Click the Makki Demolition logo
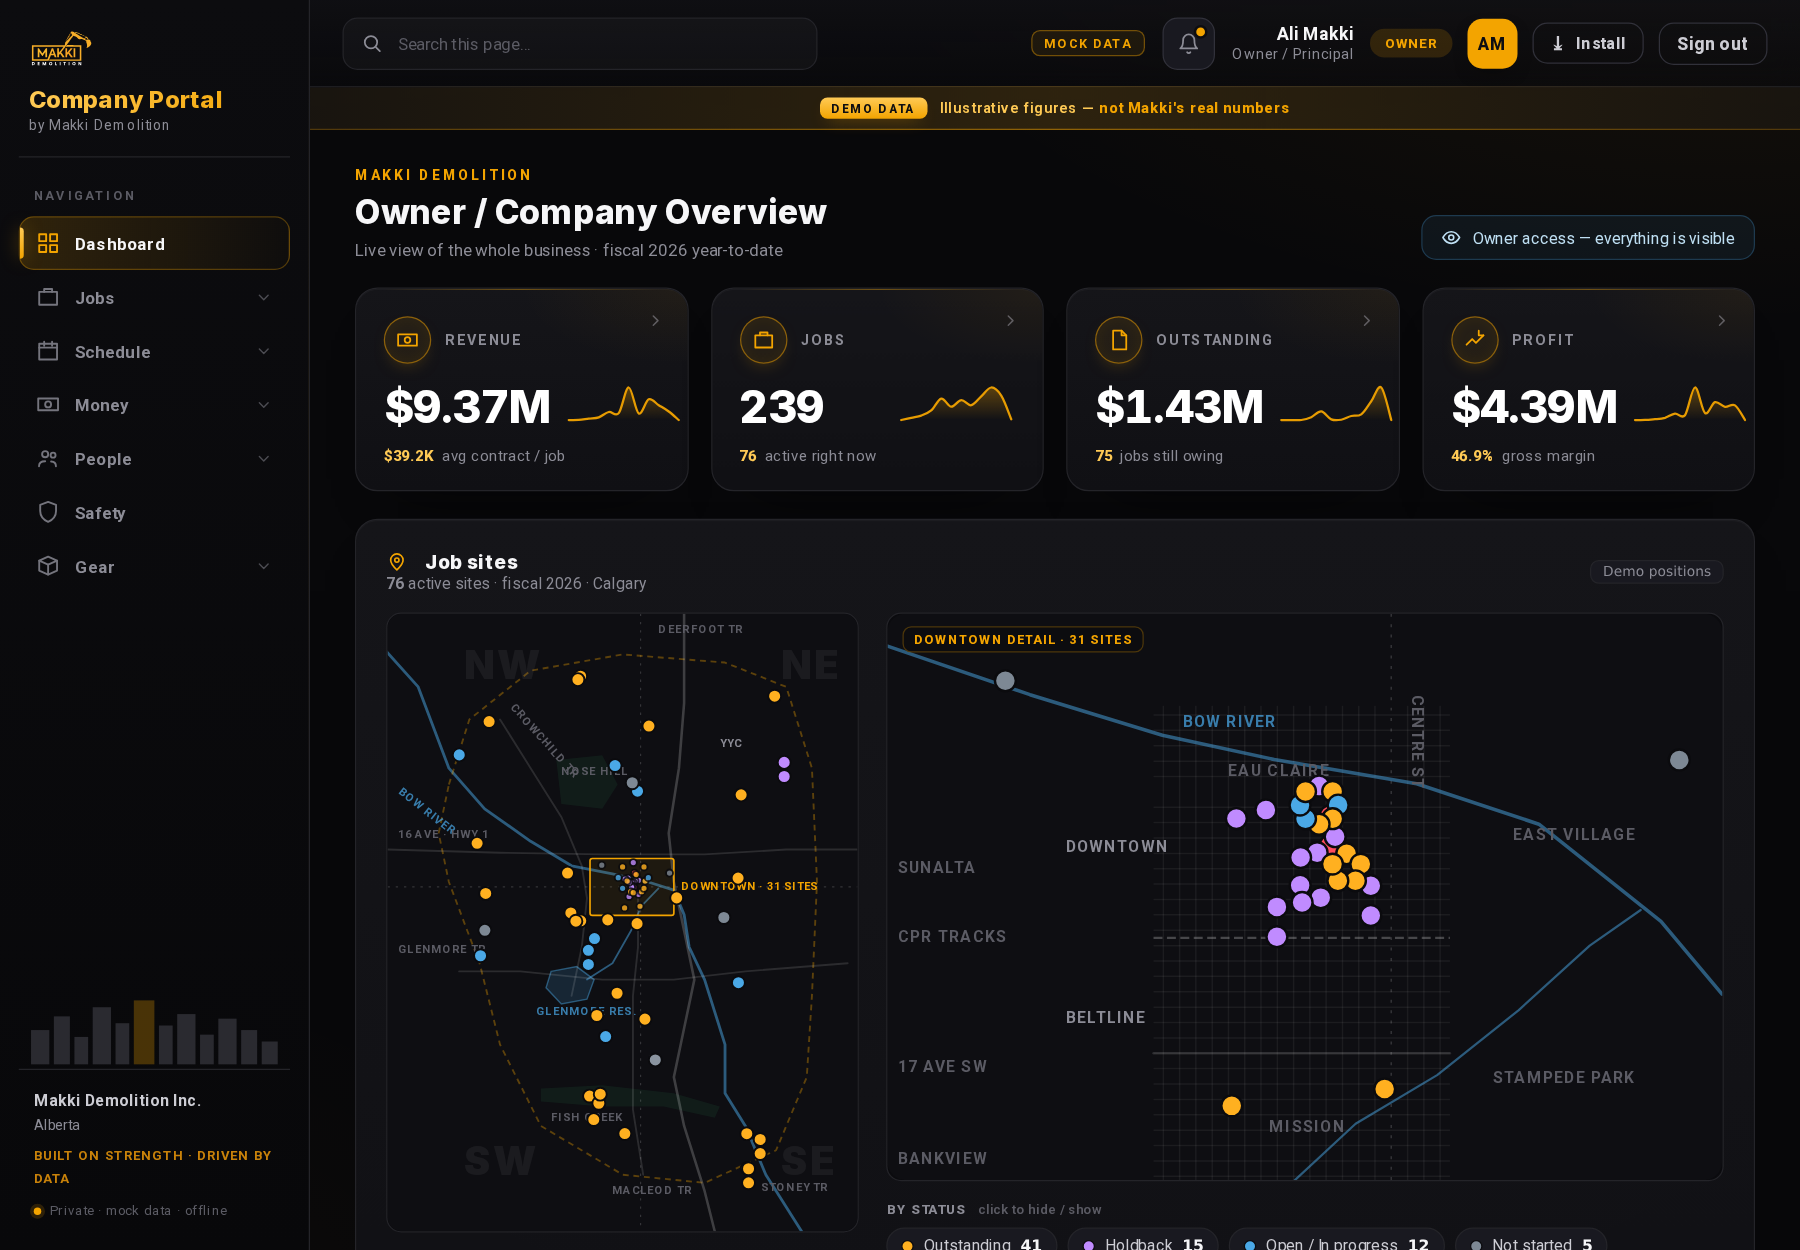 (61, 49)
